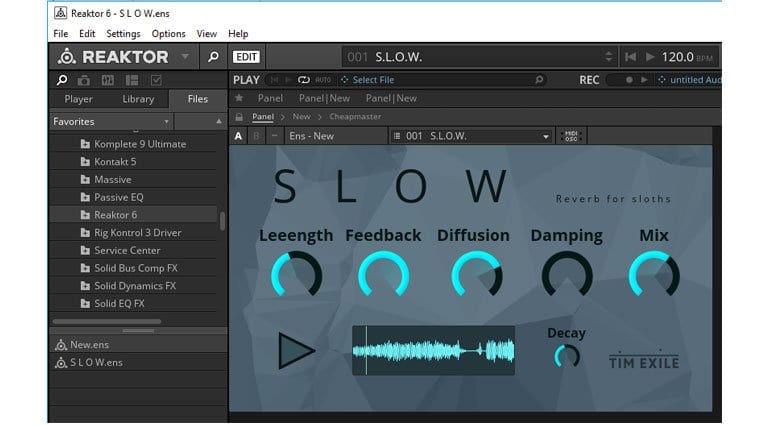Screen dimensions: 770x425
Task: Open the Help menu
Action: (x=238, y=34)
